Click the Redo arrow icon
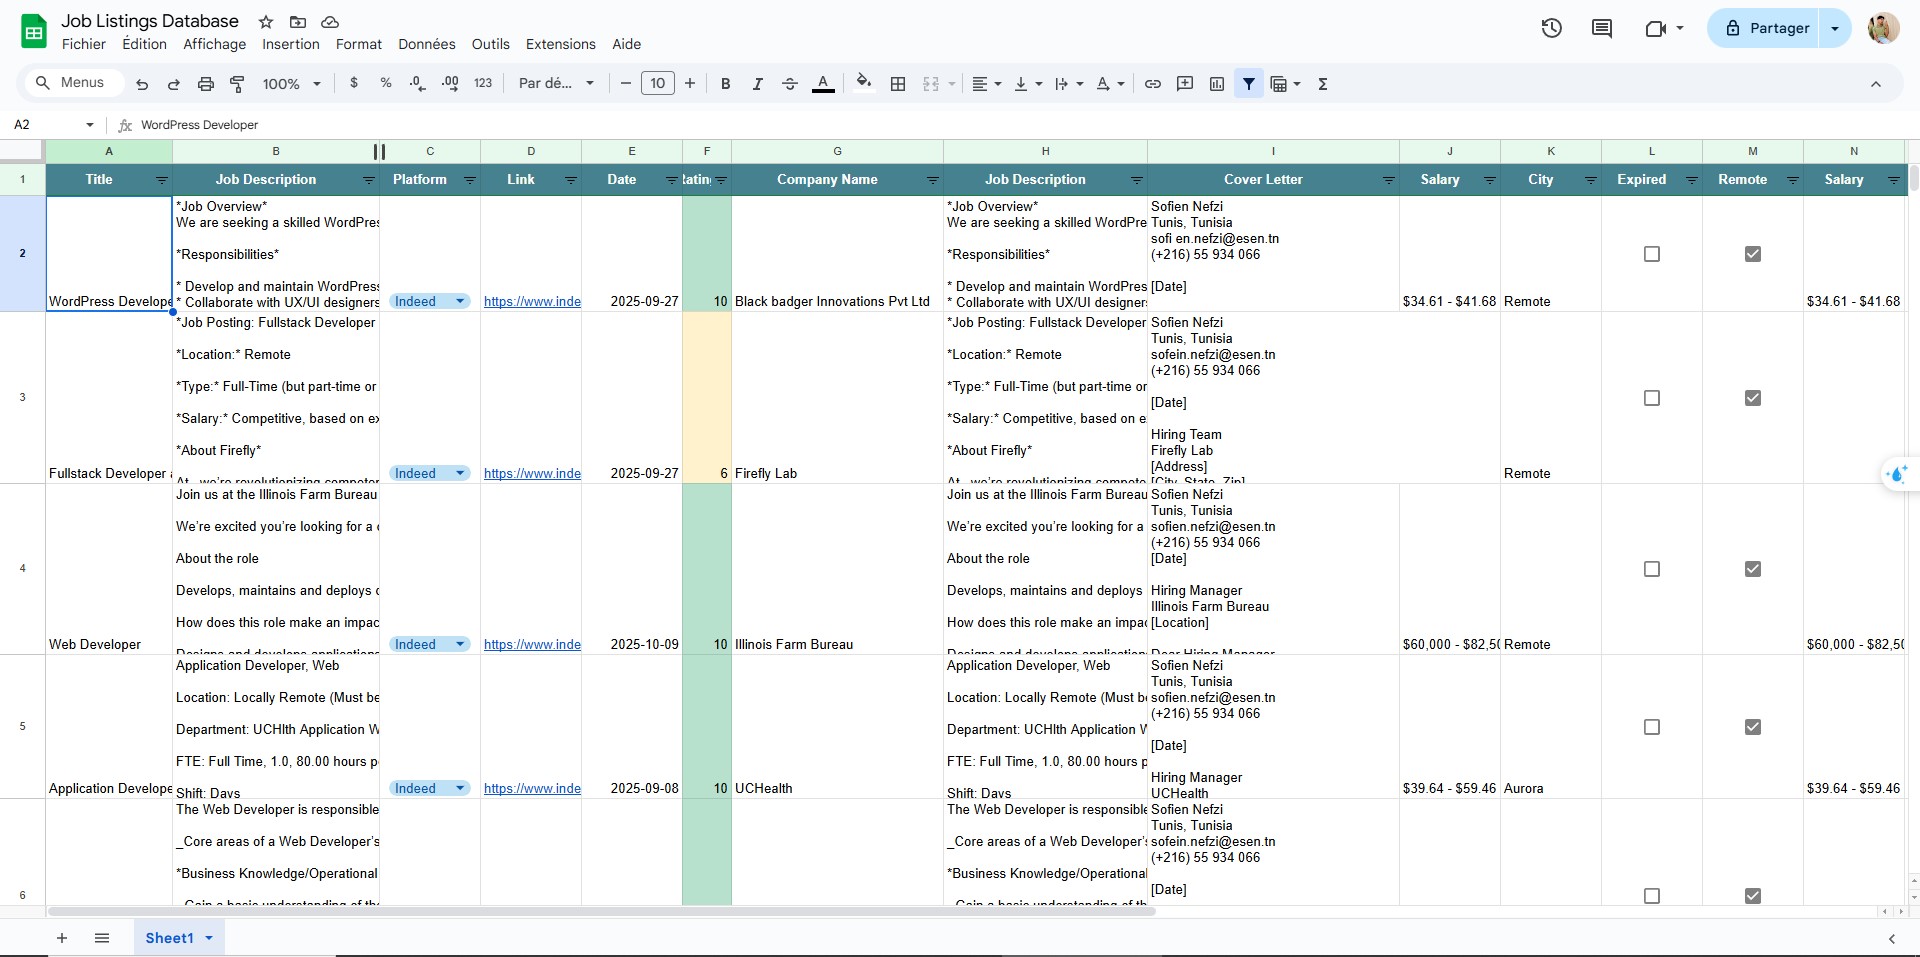1920x957 pixels. coord(174,84)
